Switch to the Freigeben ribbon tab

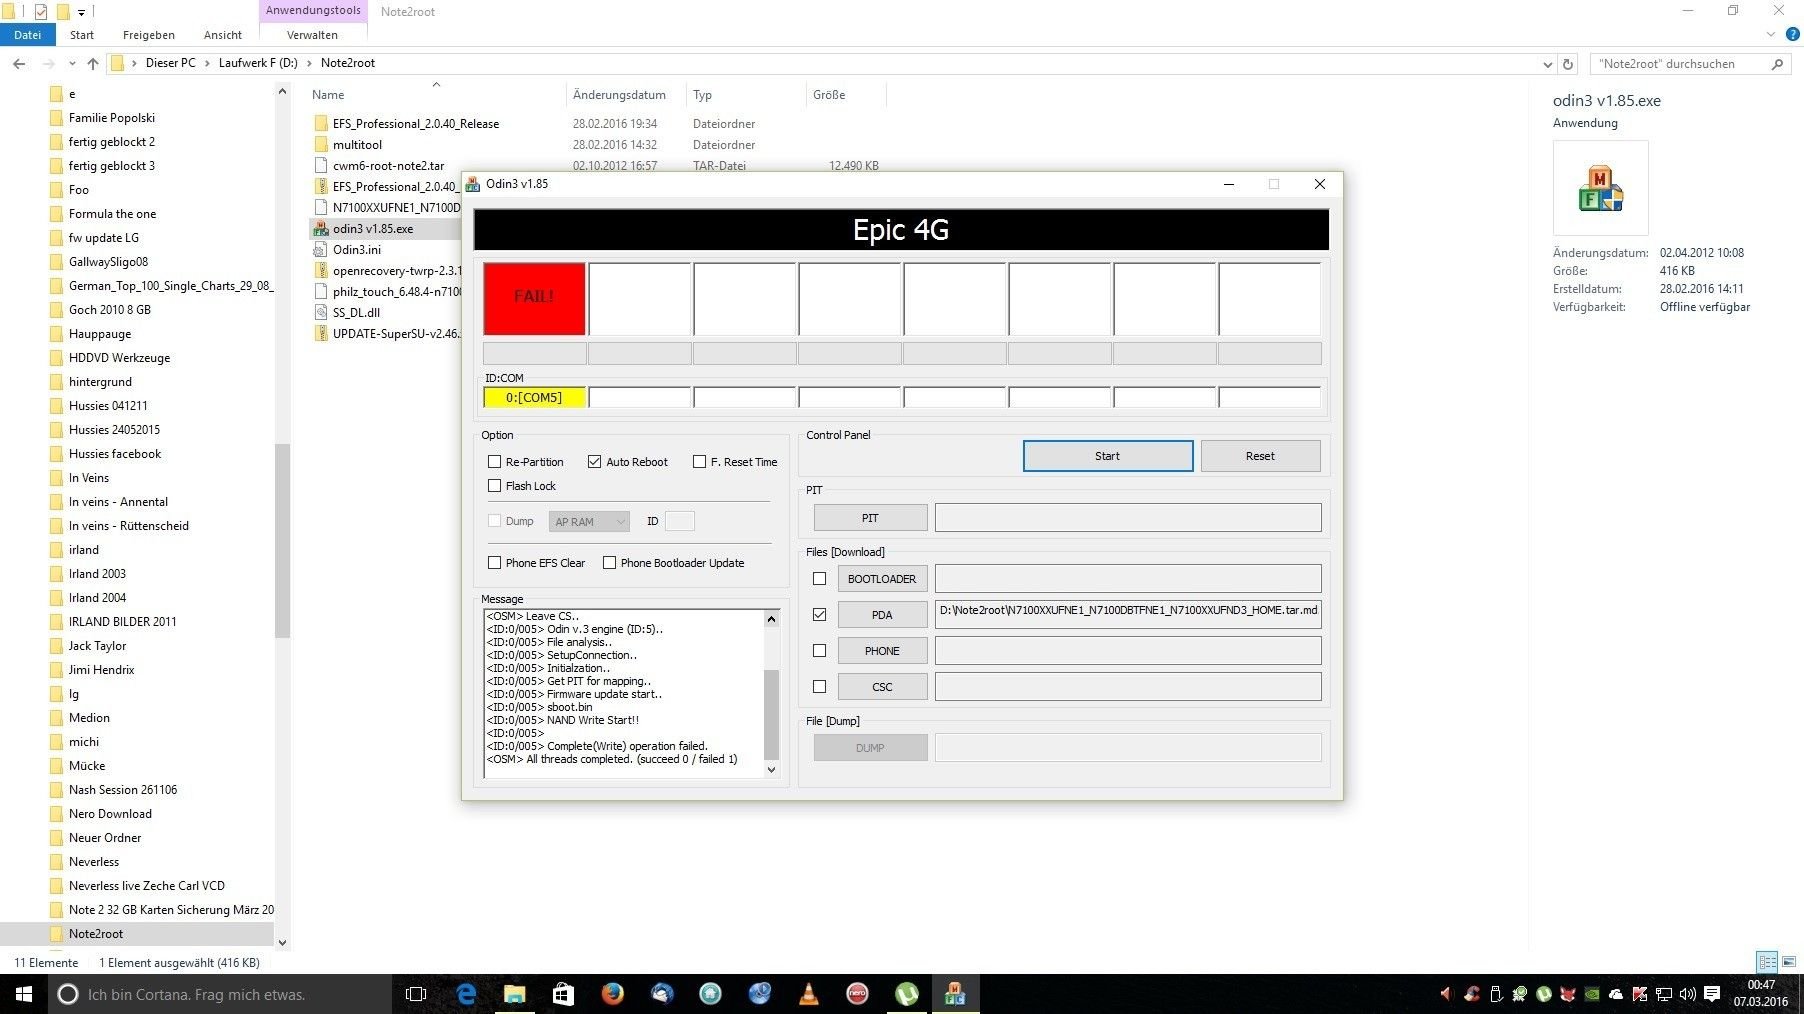point(149,35)
